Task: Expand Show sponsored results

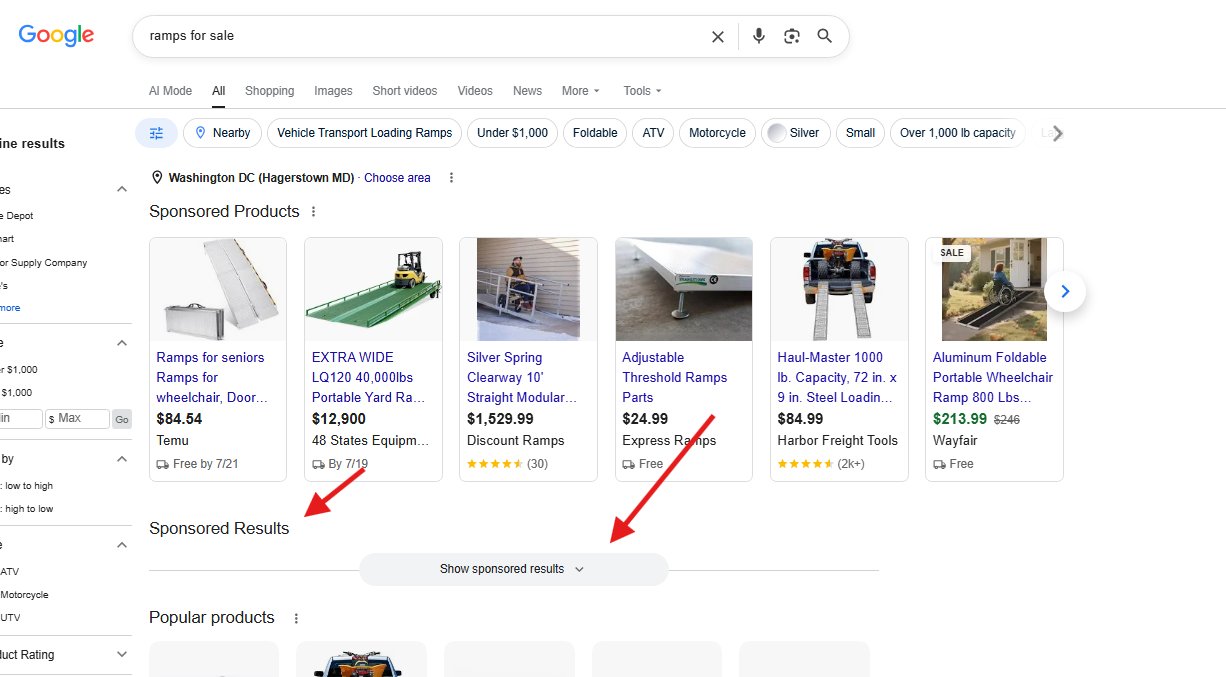Action: pos(513,569)
